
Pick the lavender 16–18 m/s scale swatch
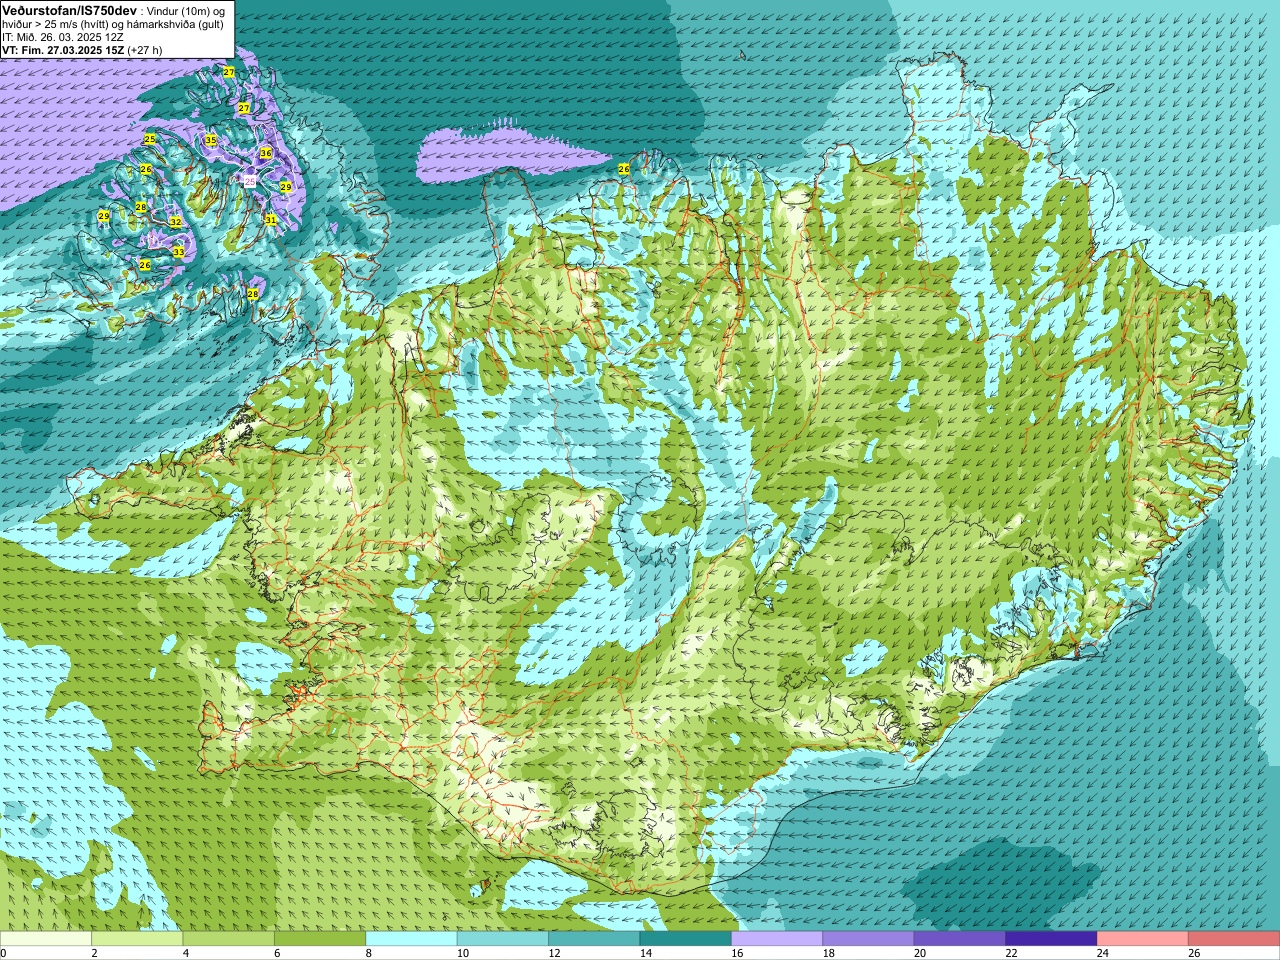777,939
